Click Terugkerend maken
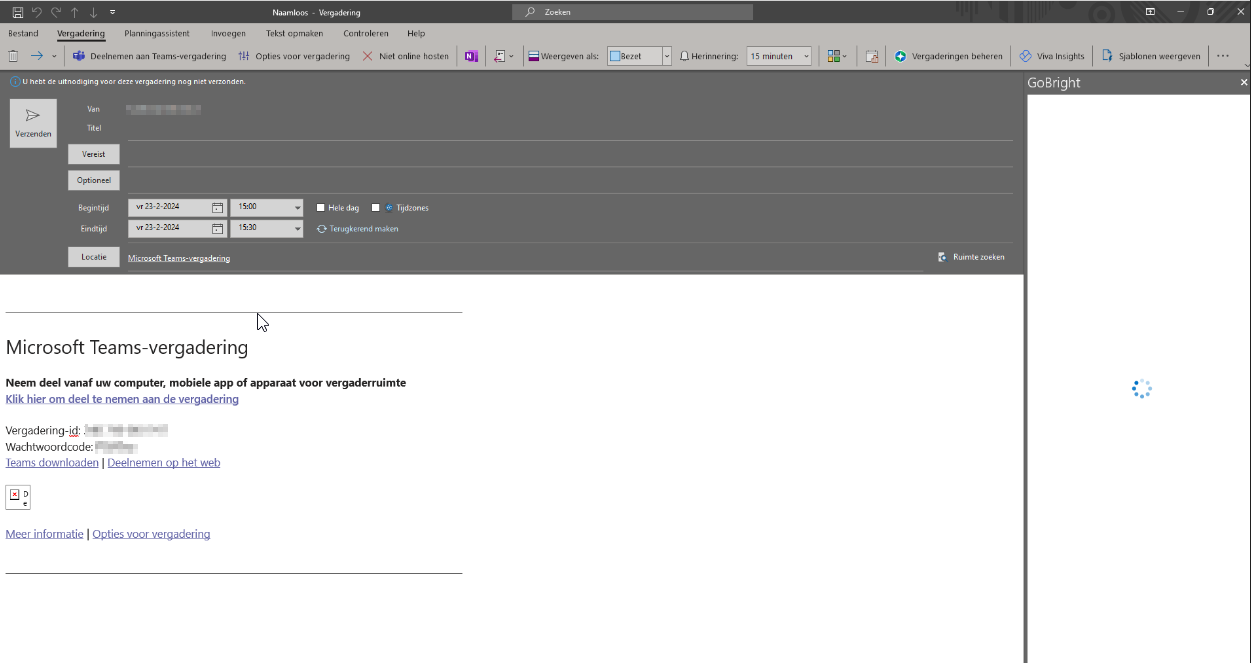This screenshot has height=663, width=1251. coord(357,229)
